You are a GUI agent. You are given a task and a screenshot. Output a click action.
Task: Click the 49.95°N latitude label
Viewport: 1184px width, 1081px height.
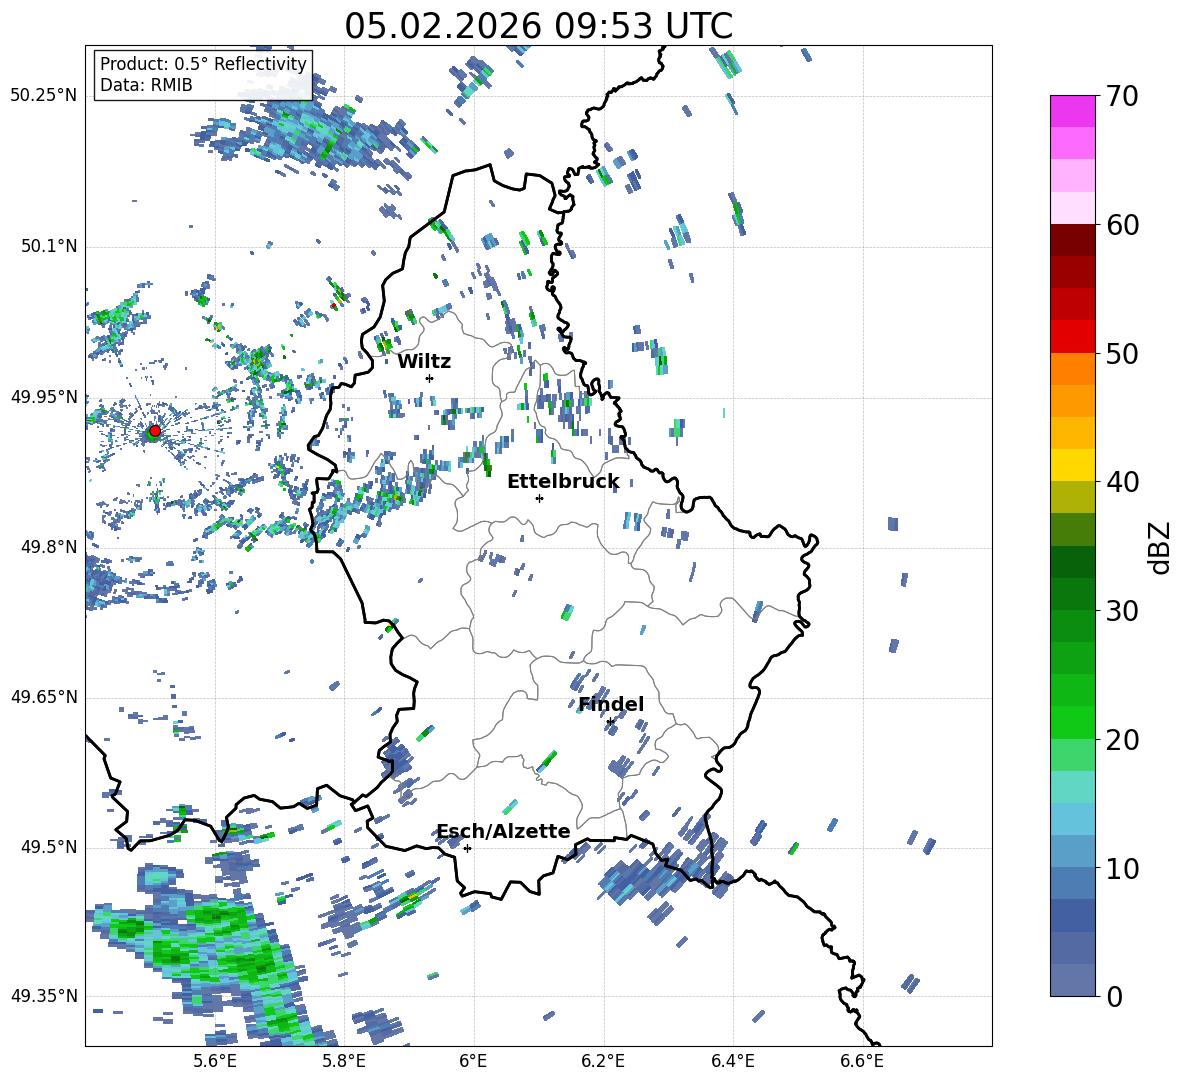coord(44,397)
